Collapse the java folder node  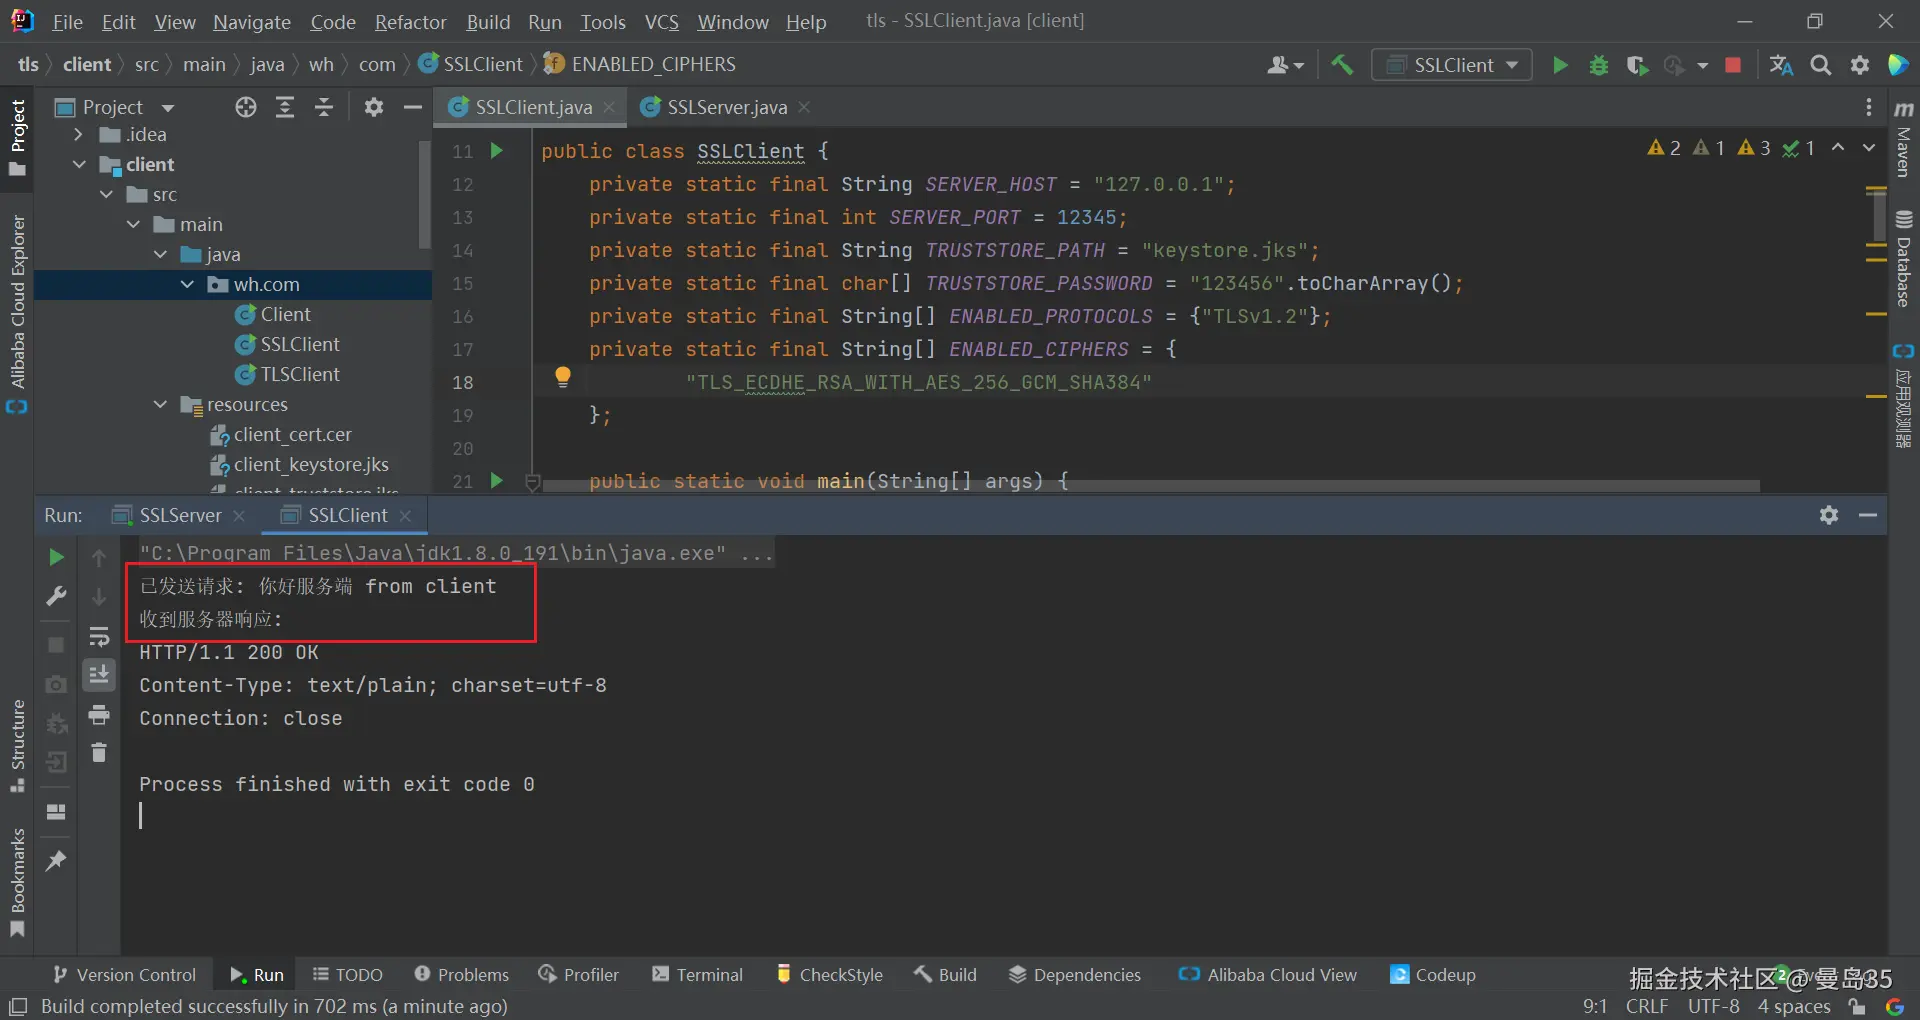(160, 254)
